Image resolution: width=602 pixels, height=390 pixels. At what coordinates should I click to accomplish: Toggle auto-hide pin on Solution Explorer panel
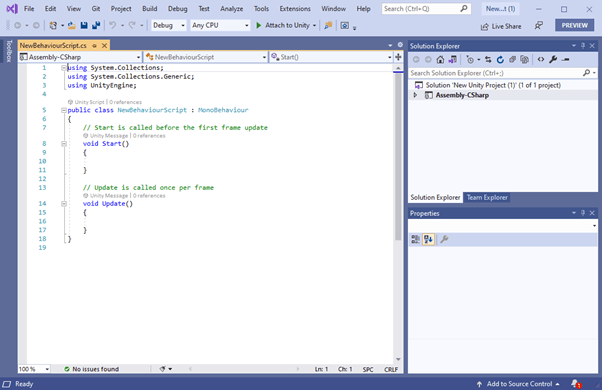pyautogui.click(x=583, y=46)
